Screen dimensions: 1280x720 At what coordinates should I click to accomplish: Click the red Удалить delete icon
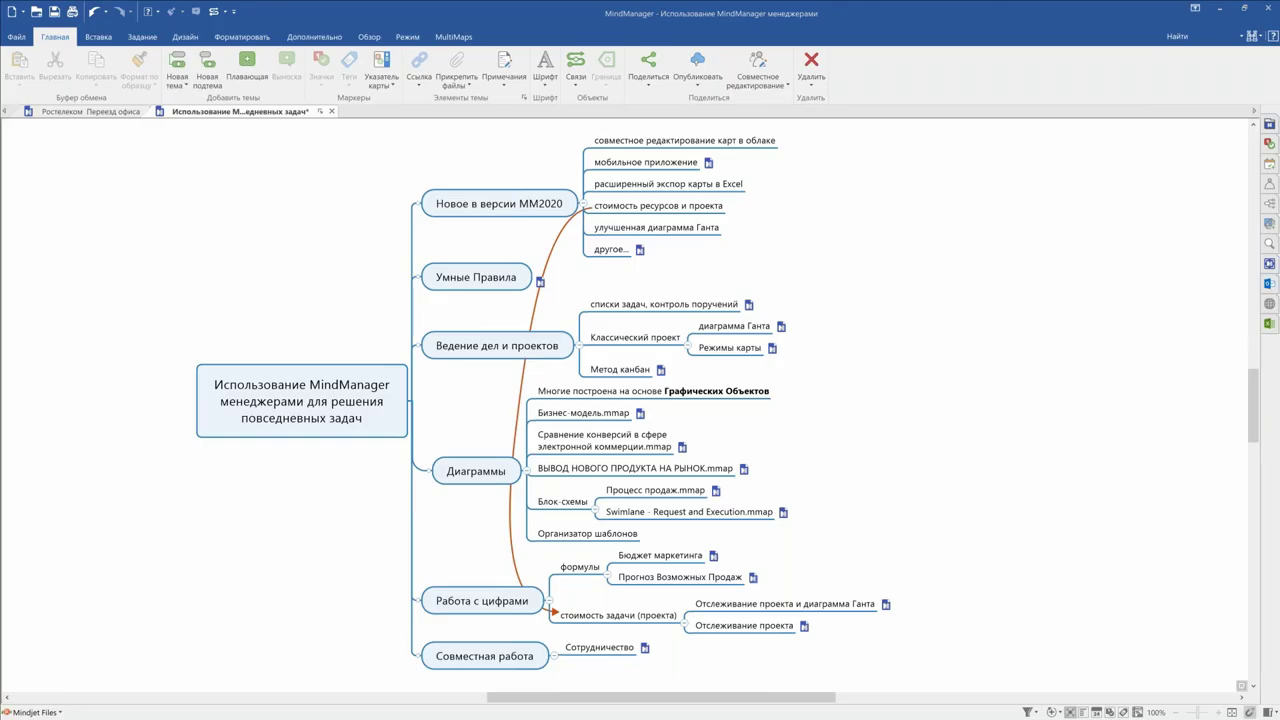tap(811, 60)
